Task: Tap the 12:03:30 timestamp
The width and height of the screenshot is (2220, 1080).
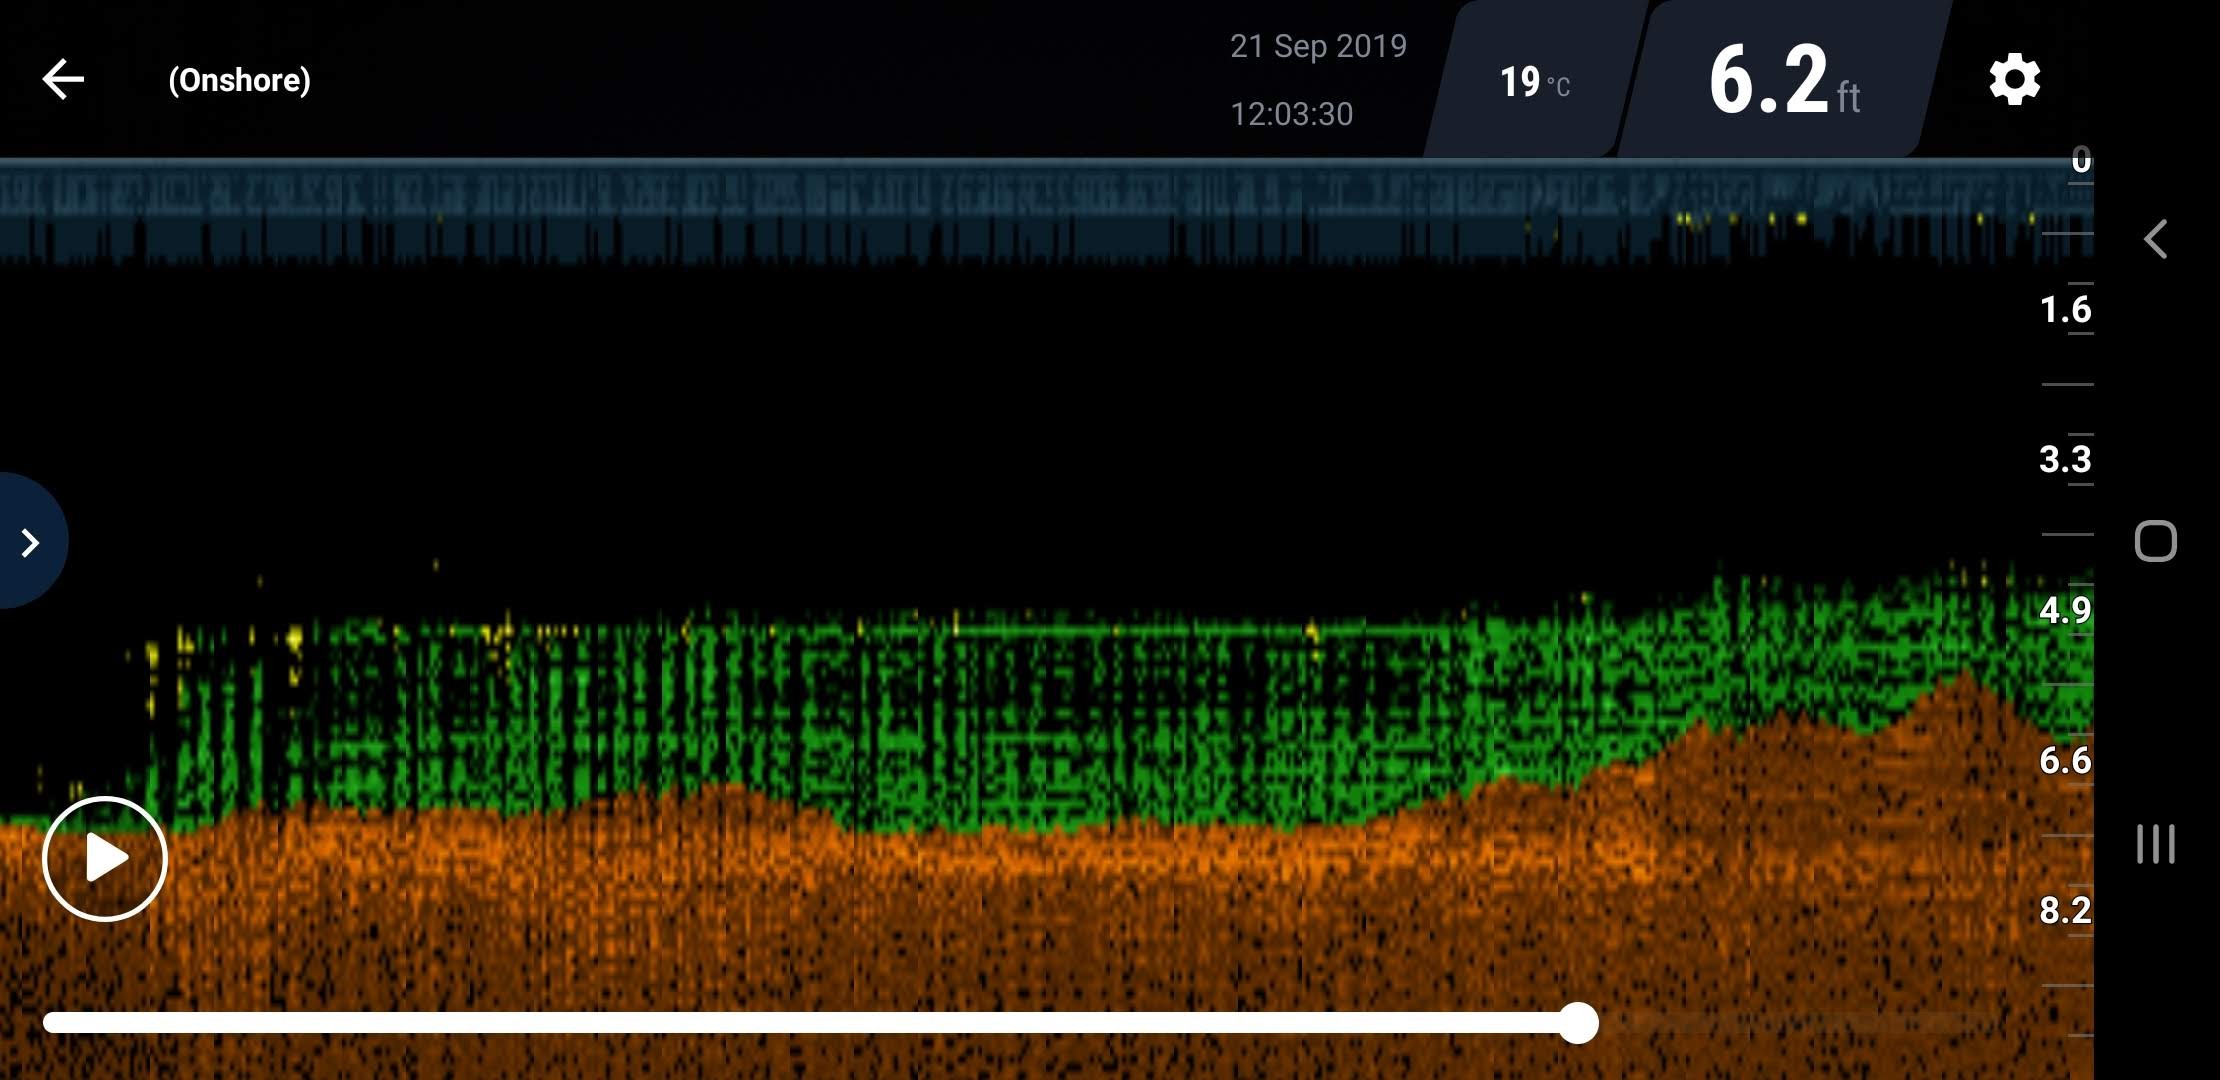Action: [1291, 114]
